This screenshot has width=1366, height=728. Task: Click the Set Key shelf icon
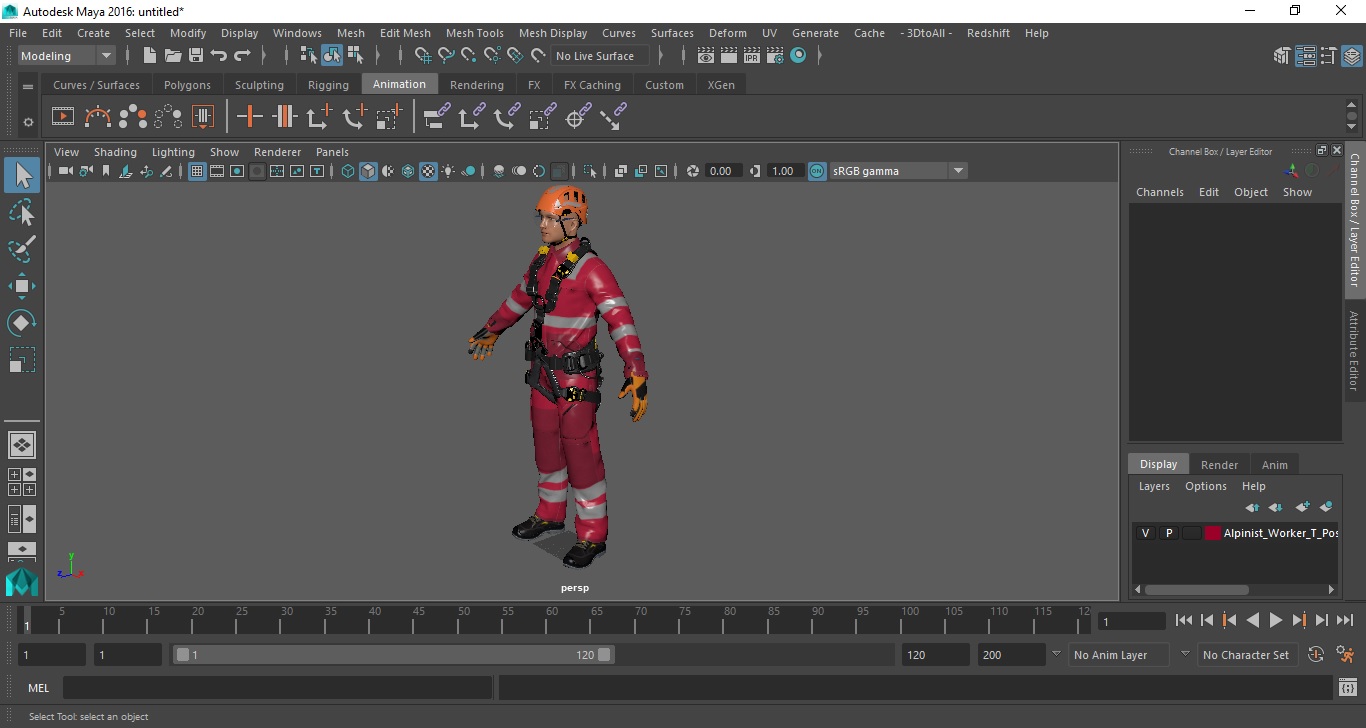tap(250, 117)
